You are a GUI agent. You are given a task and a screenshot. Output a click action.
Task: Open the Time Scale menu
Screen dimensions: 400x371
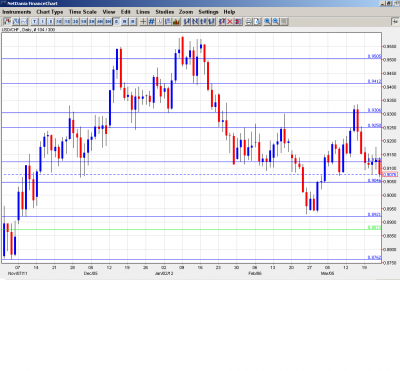83,12
